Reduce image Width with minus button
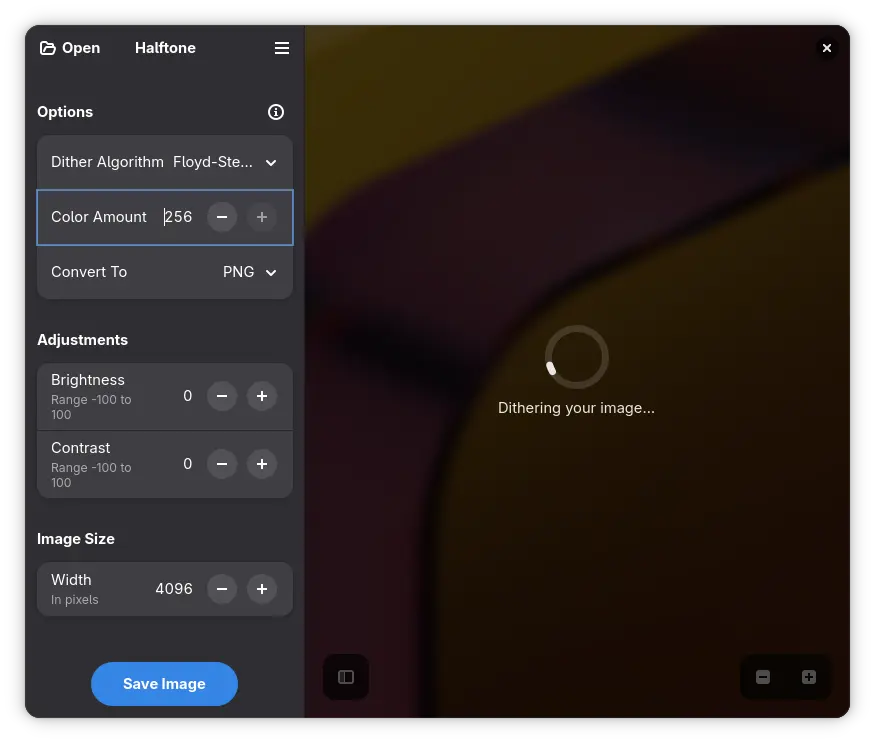The width and height of the screenshot is (875, 743). point(222,589)
